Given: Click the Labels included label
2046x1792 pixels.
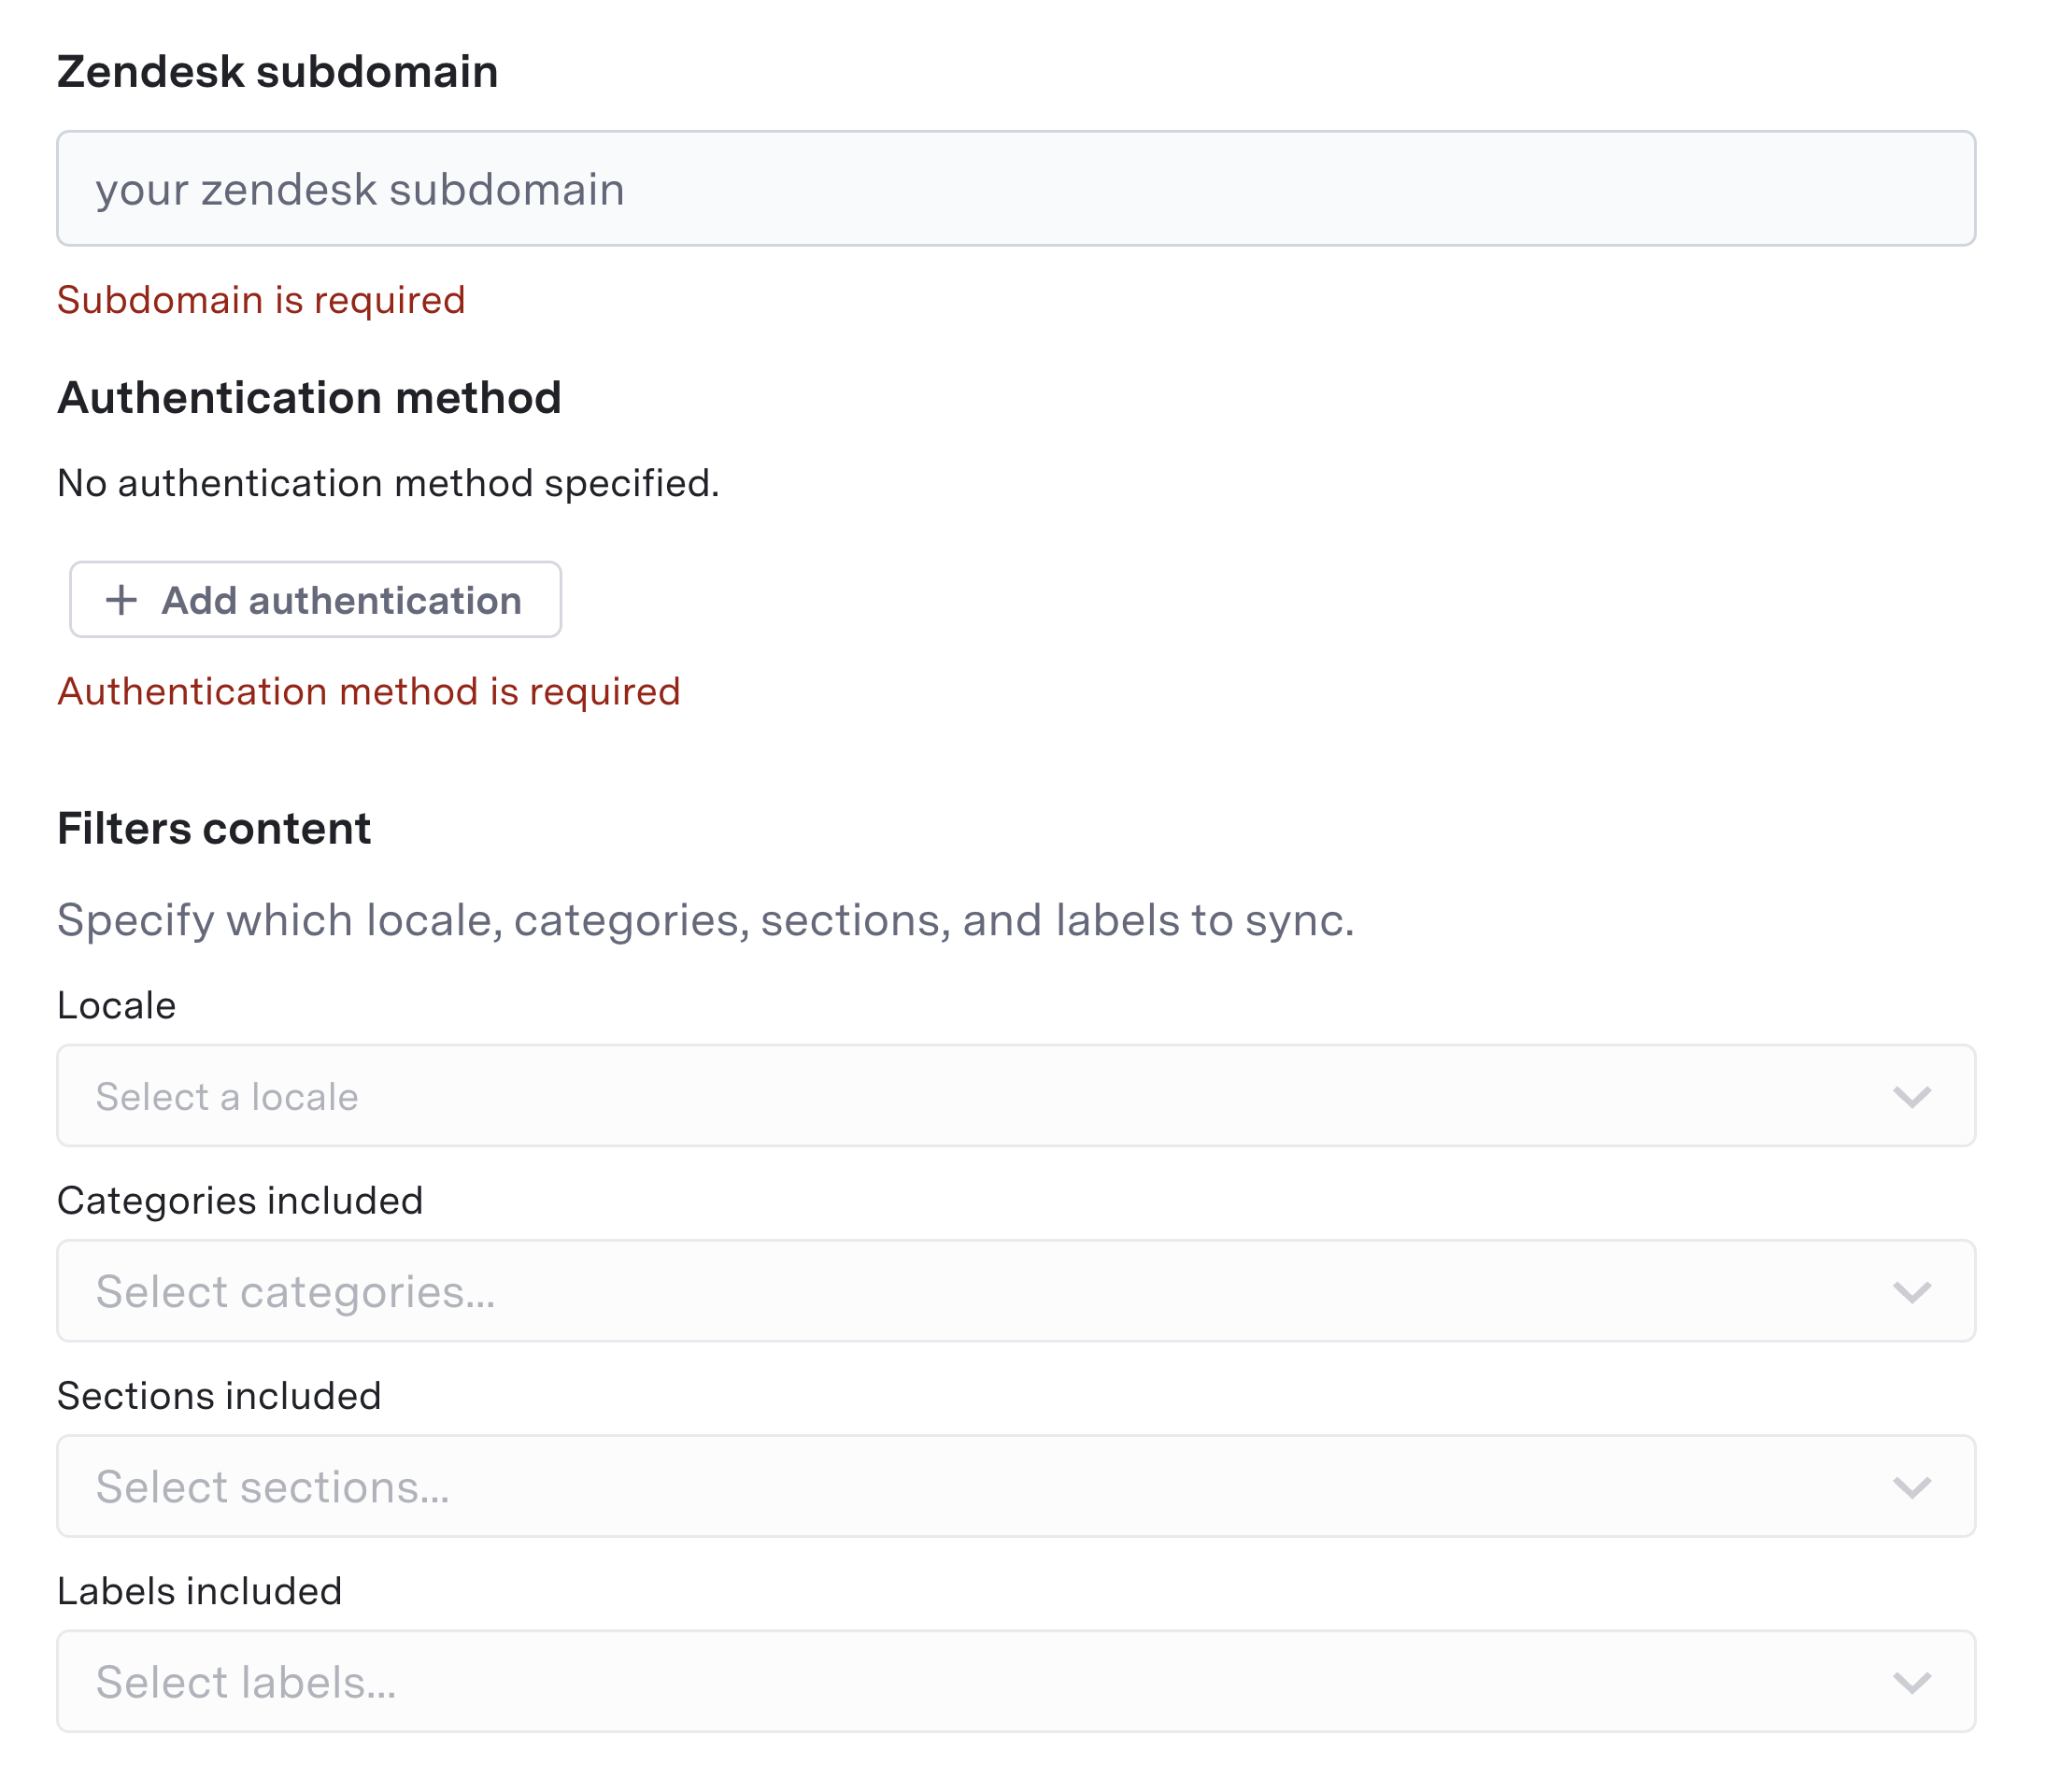Looking at the screenshot, I should [x=199, y=1591].
